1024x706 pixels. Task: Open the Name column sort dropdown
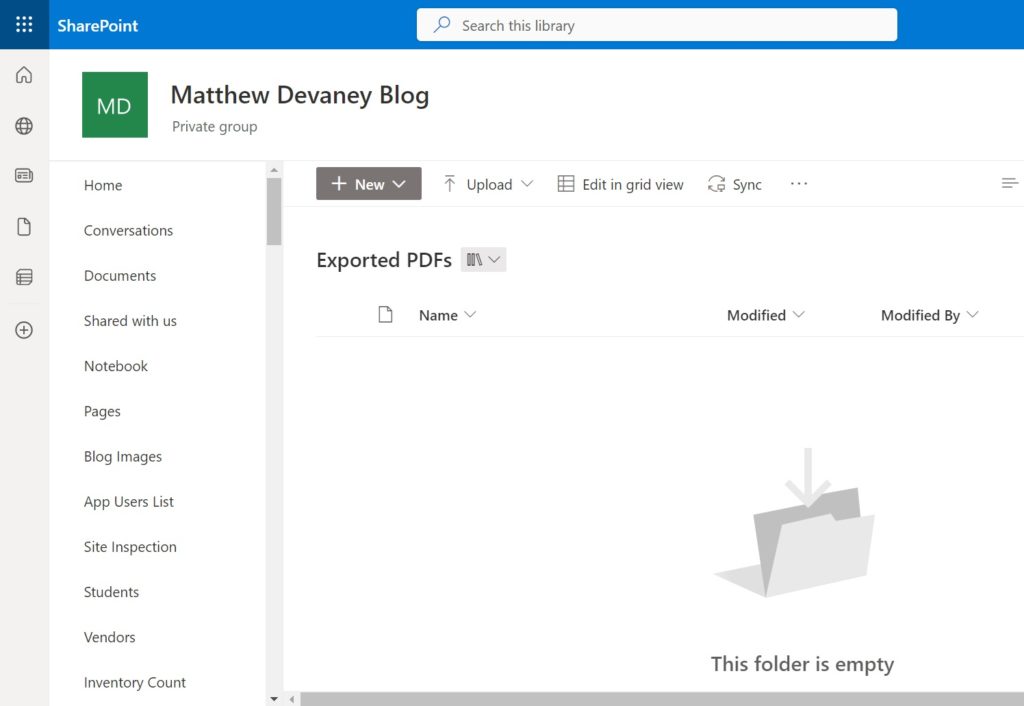tap(447, 315)
